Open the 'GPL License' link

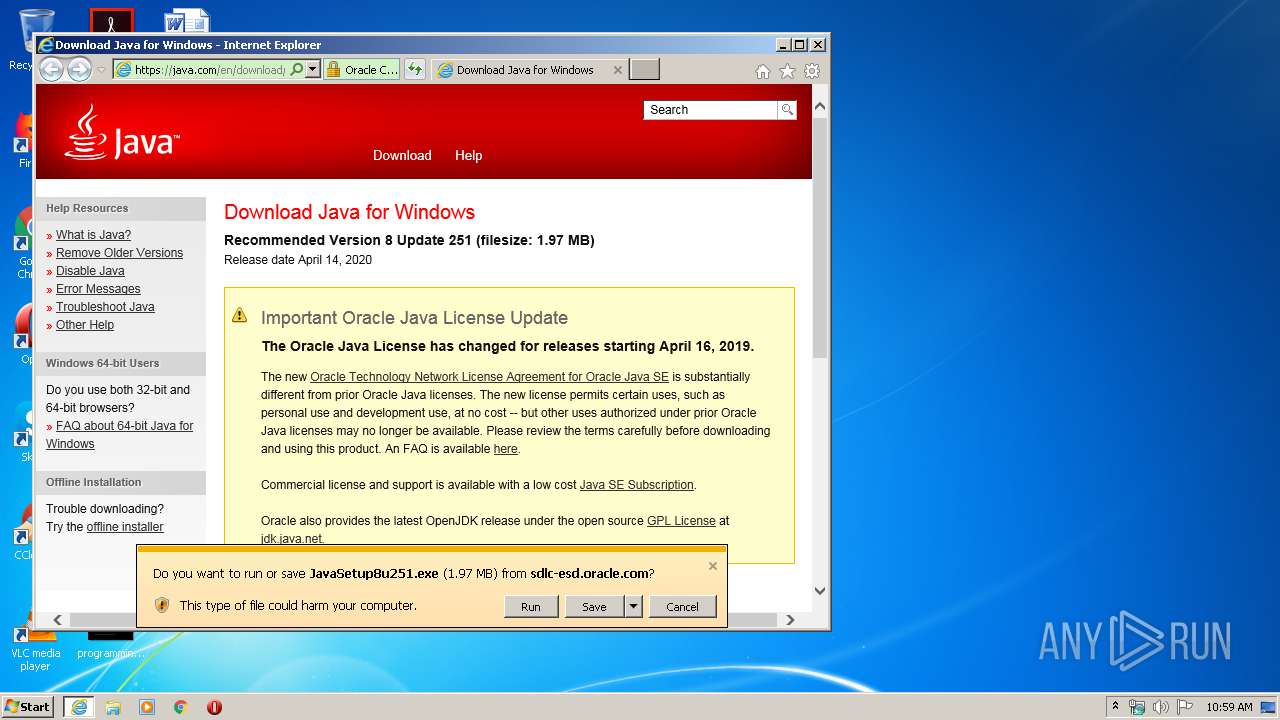(681, 521)
